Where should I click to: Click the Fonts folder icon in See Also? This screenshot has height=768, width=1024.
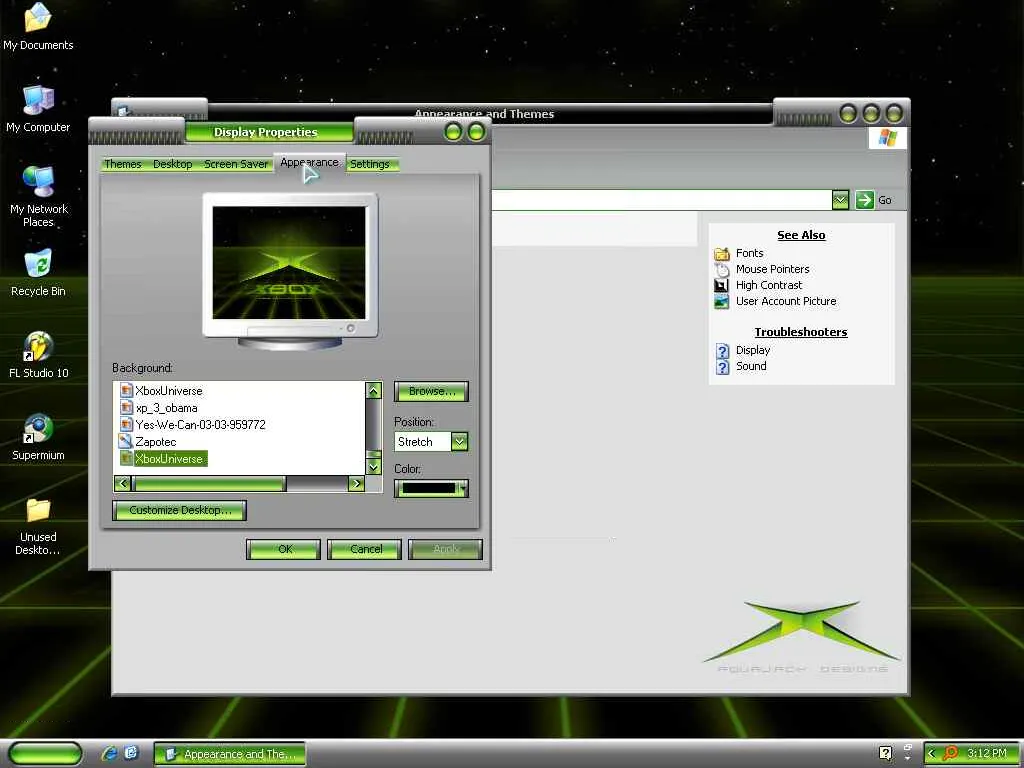click(722, 253)
